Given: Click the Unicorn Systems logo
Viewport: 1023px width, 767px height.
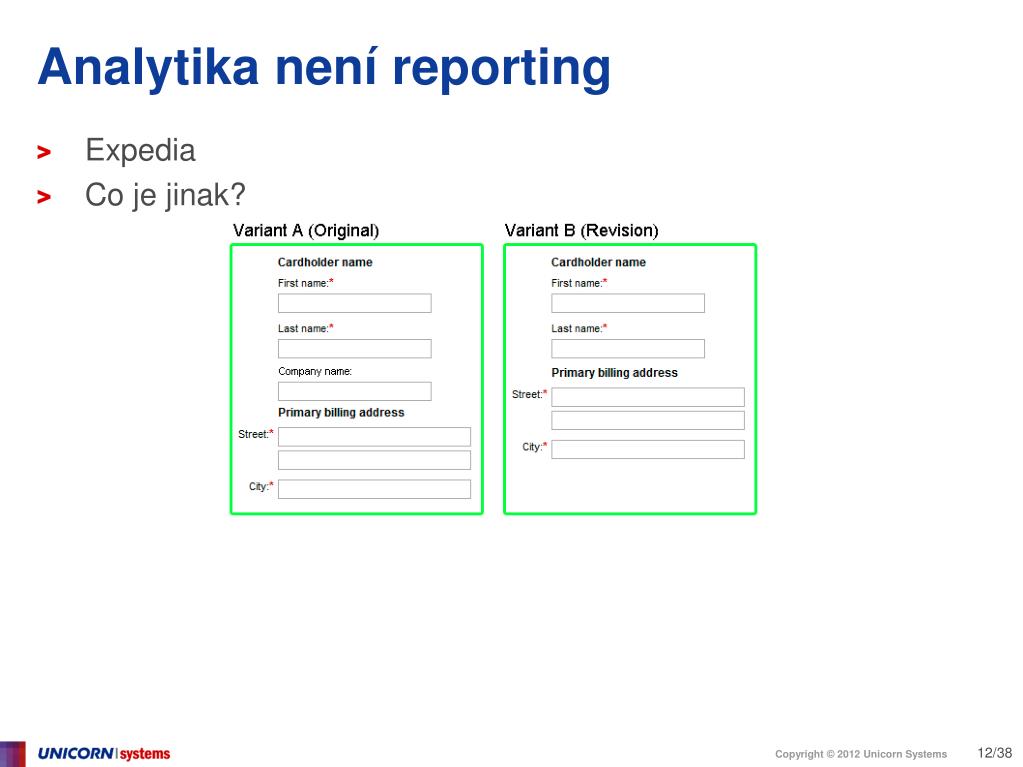Looking at the screenshot, I should point(104,754).
